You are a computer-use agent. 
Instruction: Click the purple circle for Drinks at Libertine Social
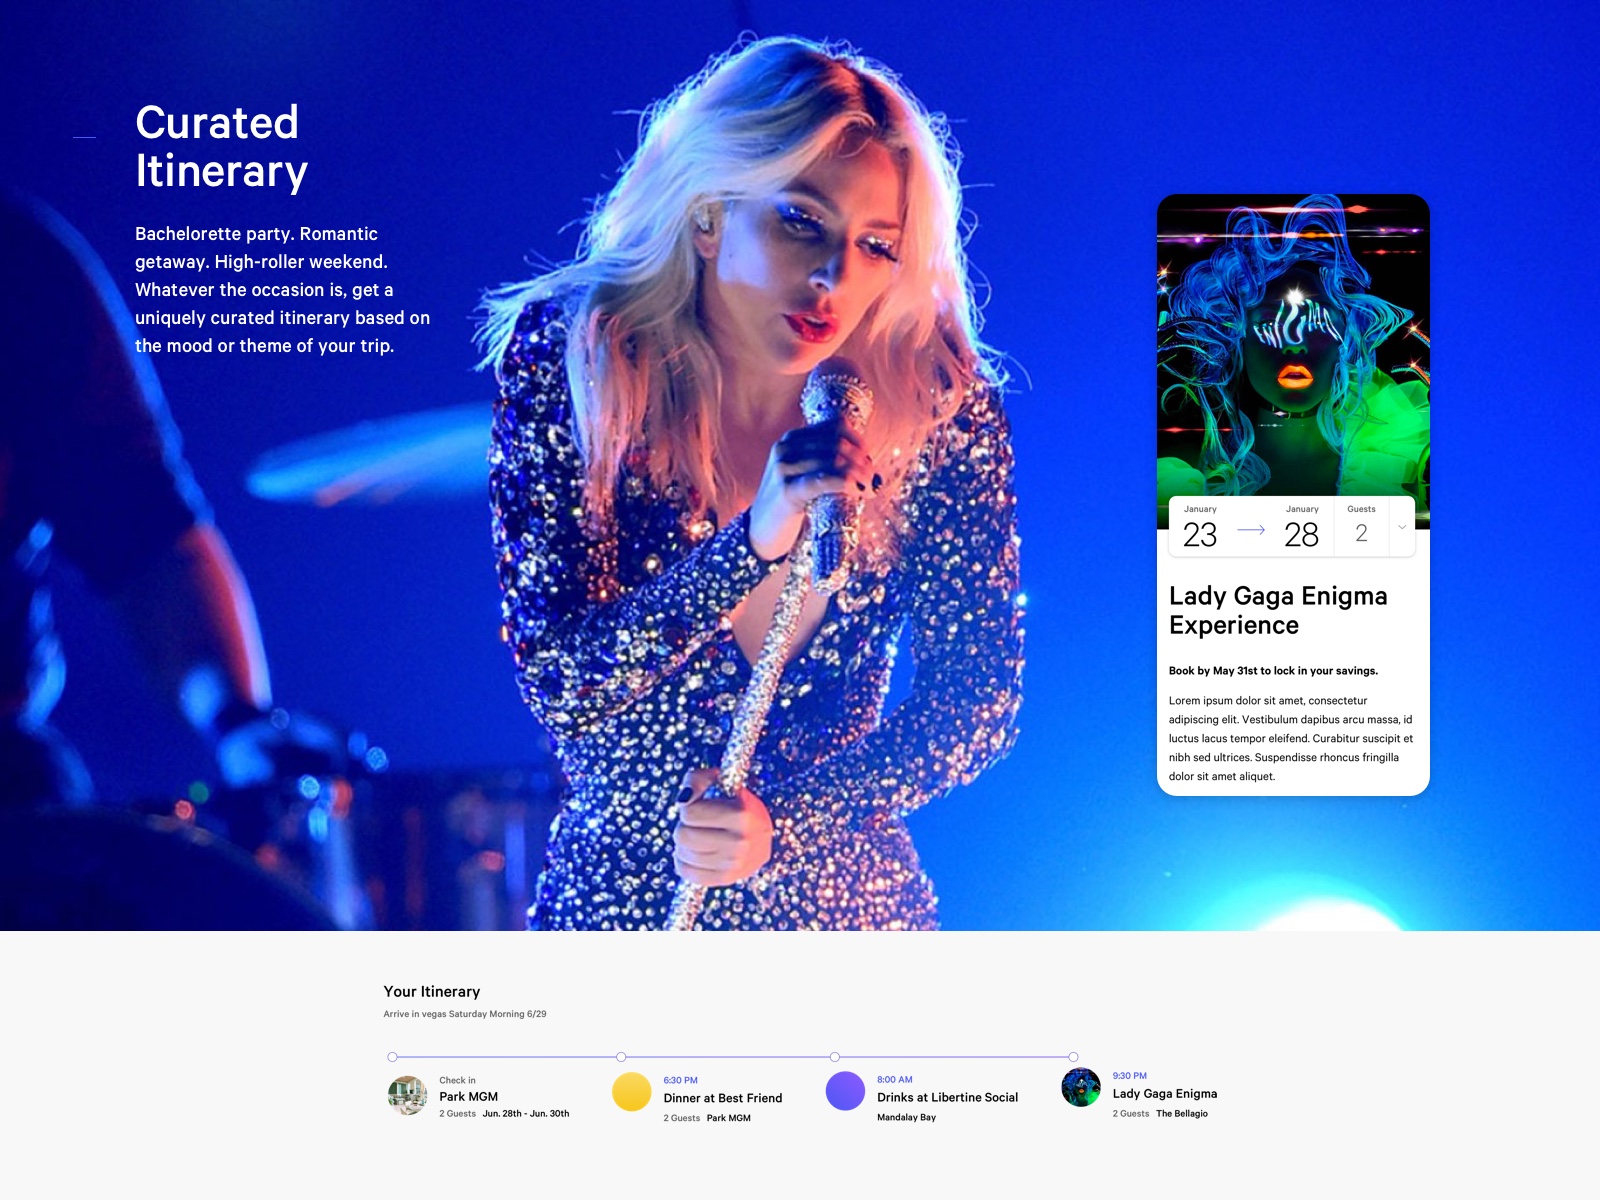click(845, 1091)
